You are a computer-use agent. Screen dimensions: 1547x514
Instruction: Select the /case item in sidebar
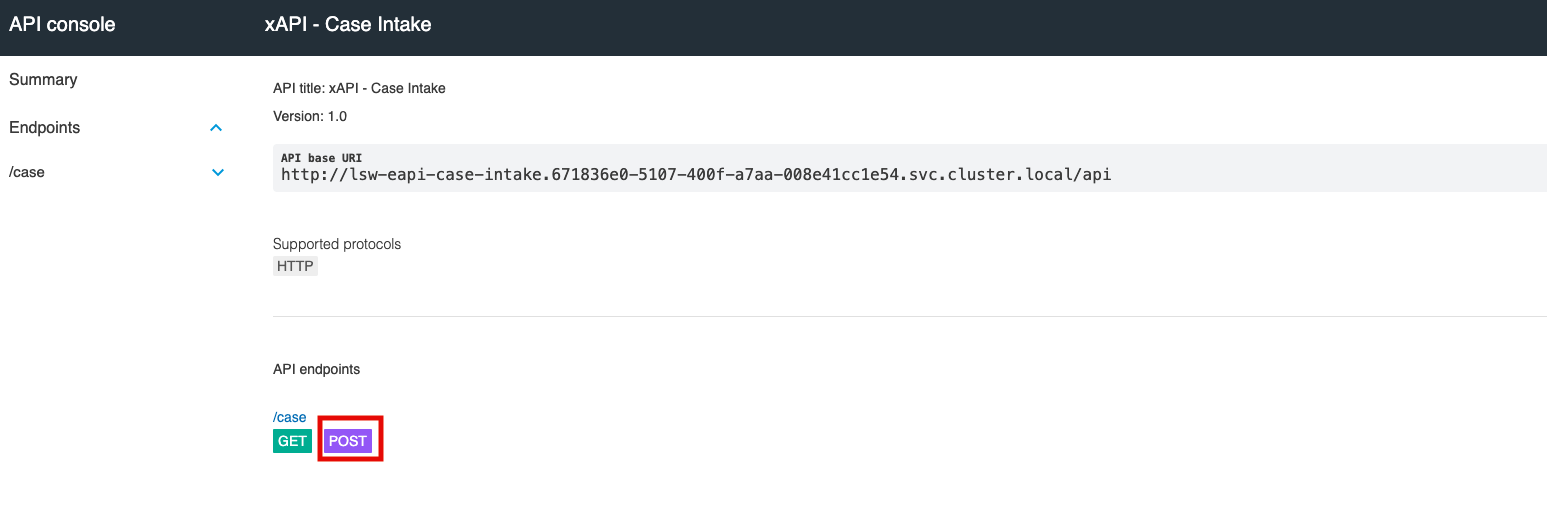click(x=27, y=172)
